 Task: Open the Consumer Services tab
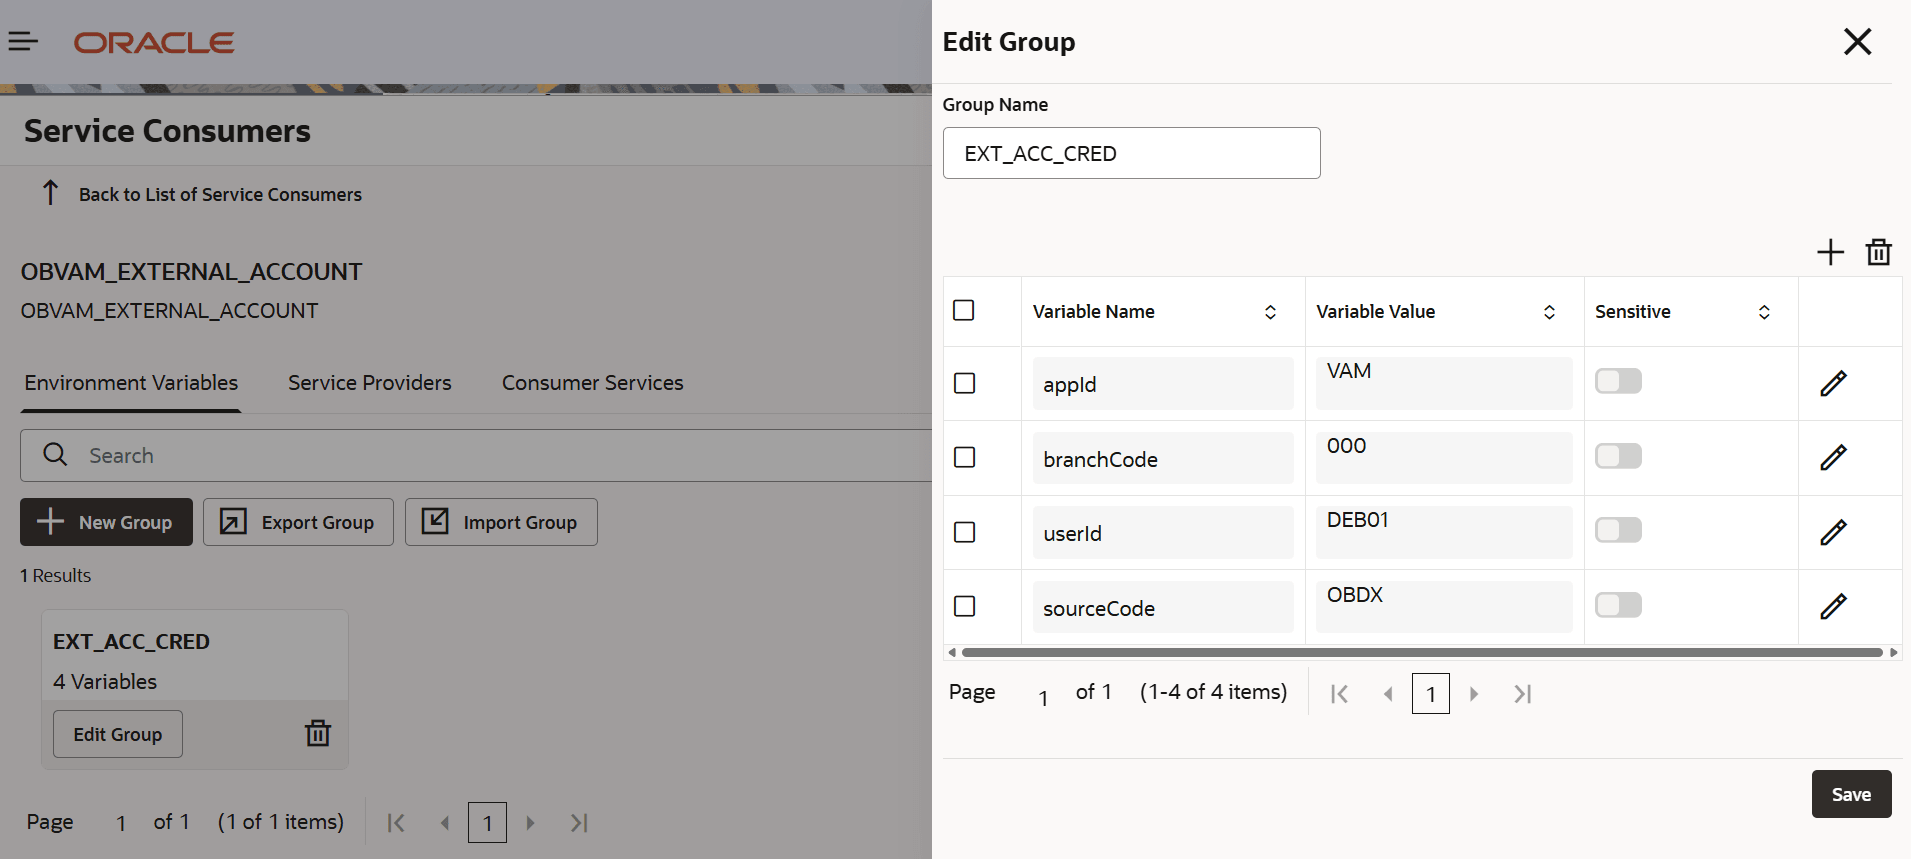(593, 383)
